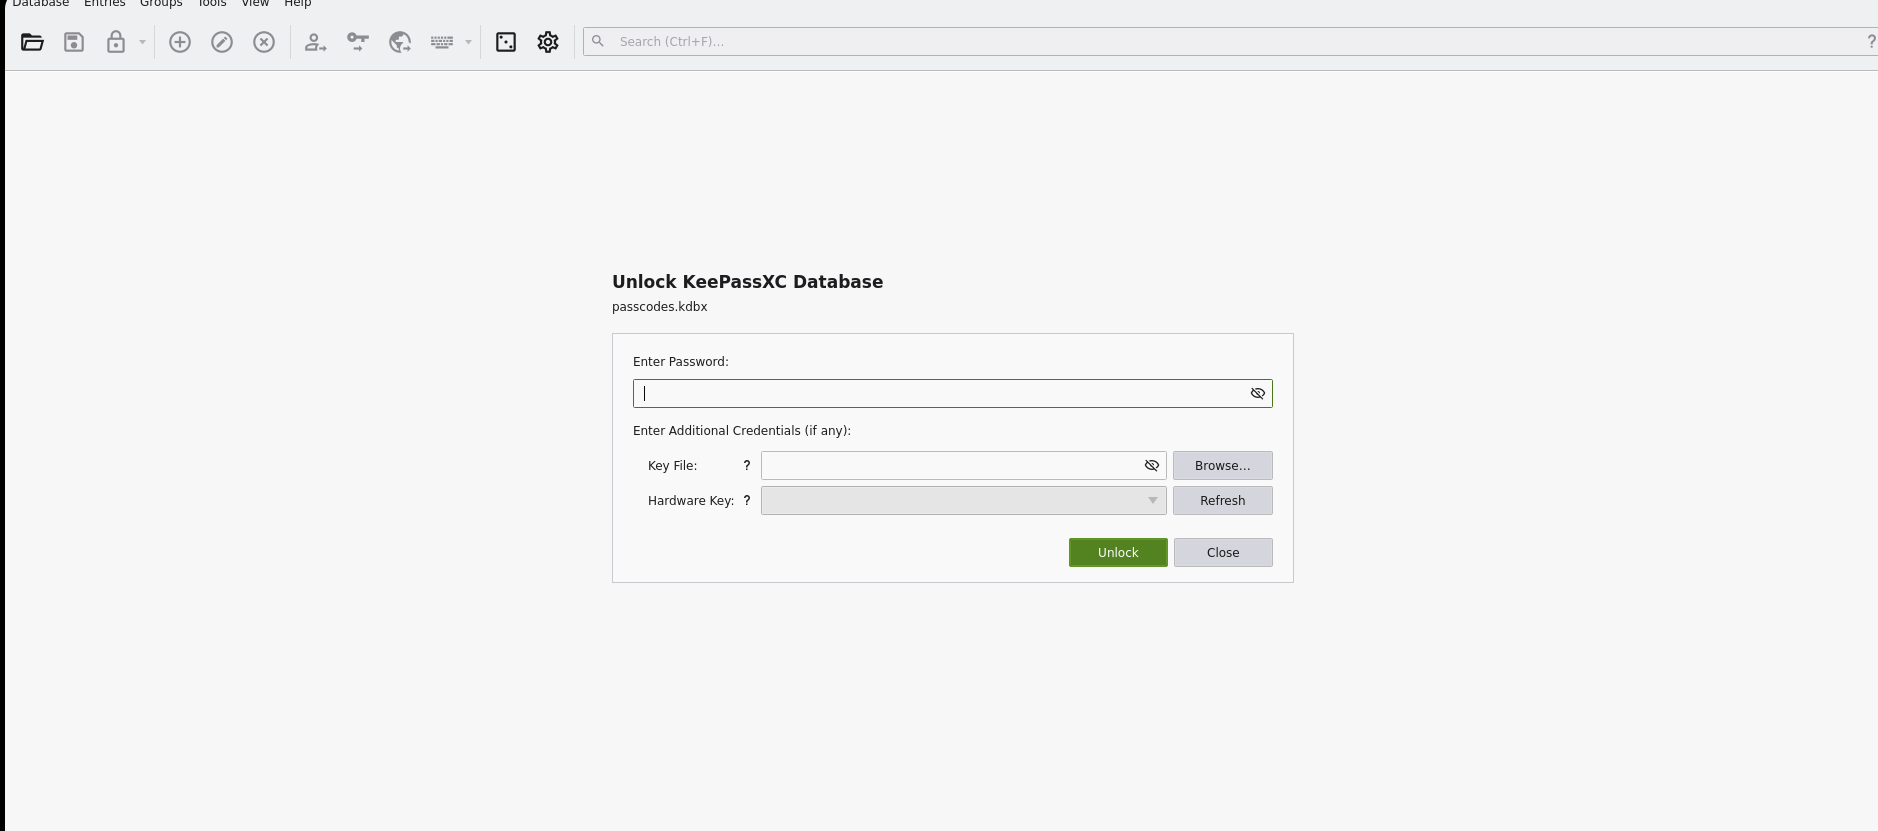Viewport: 1878px width, 831px height.
Task: Open the Groups menu
Action: (x=161, y=4)
